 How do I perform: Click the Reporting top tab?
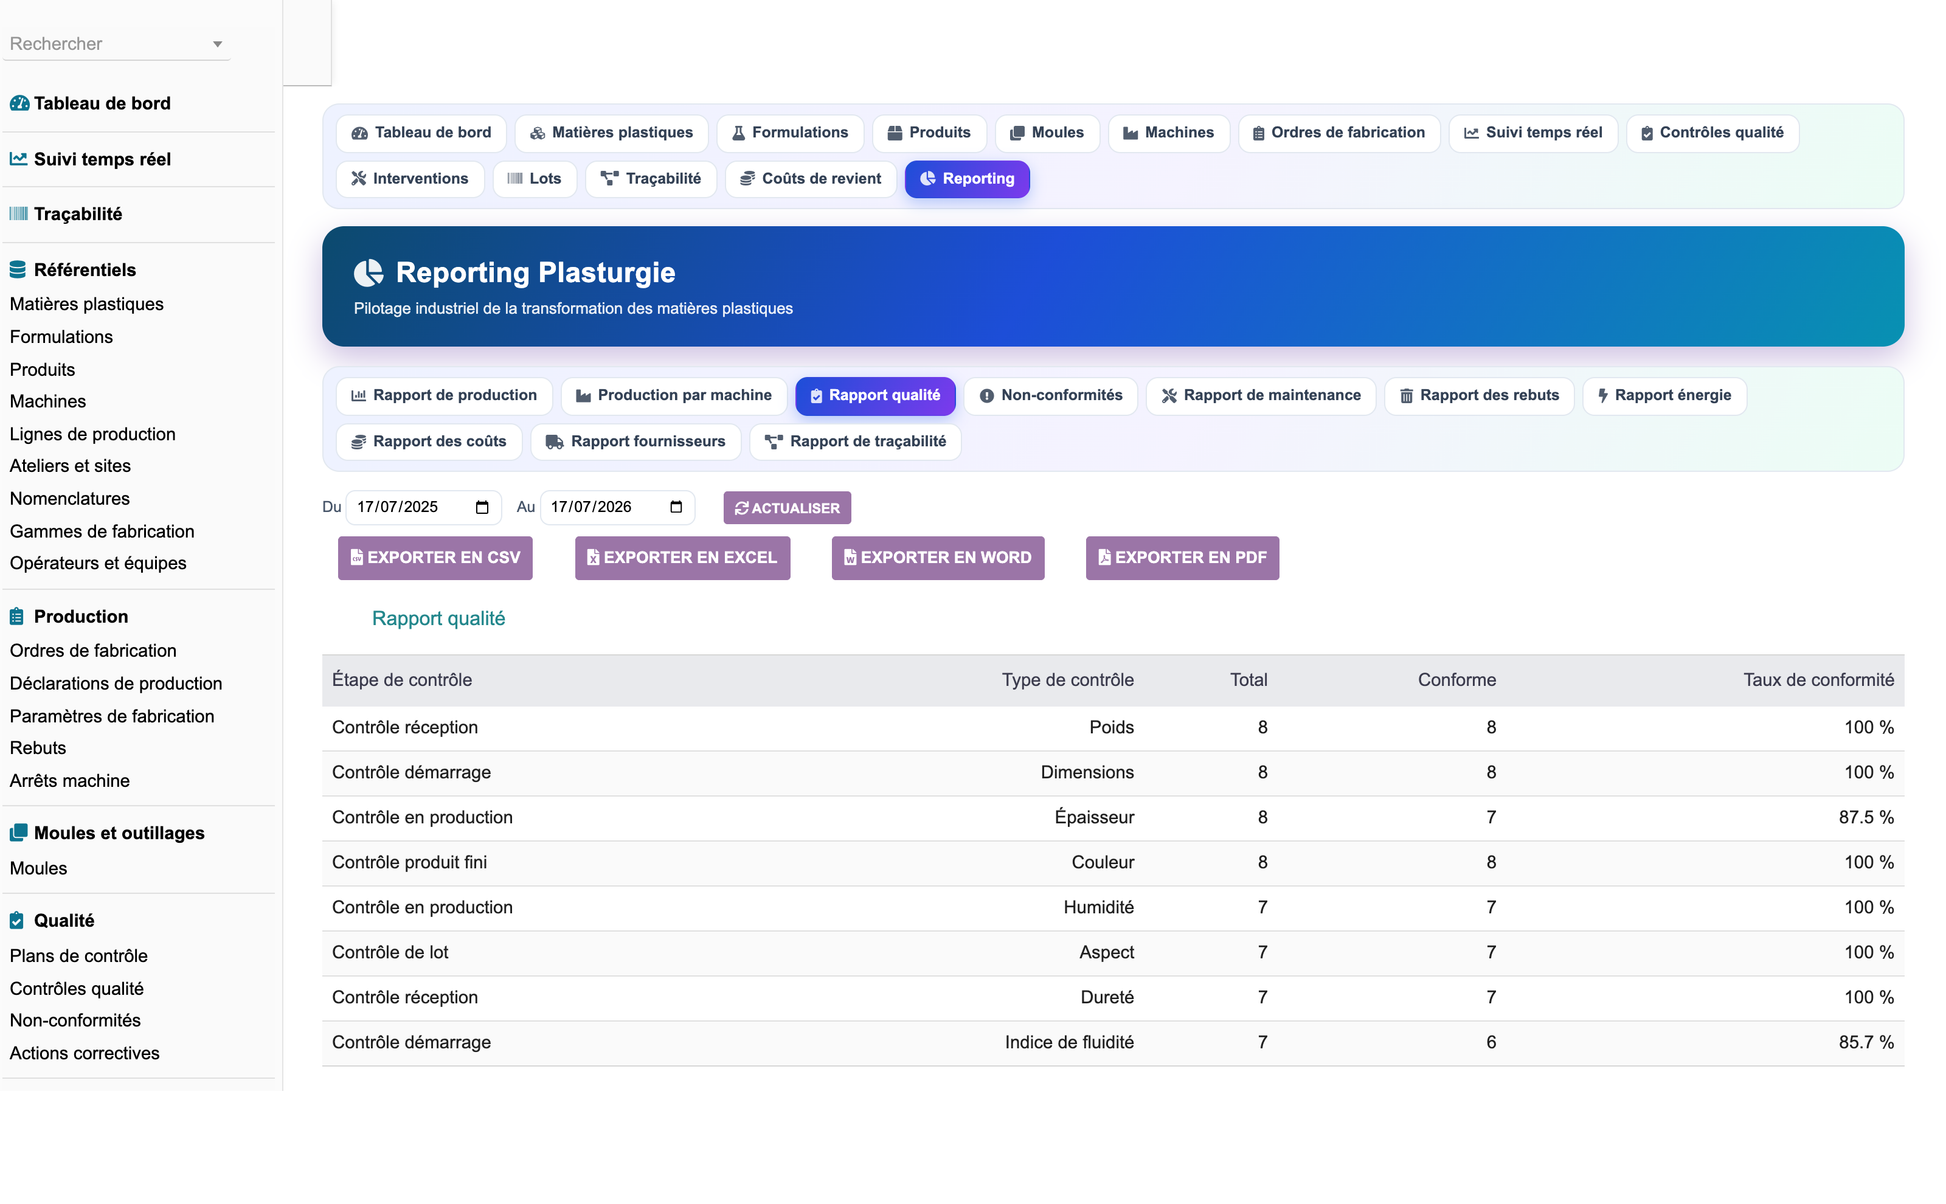click(967, 179)
